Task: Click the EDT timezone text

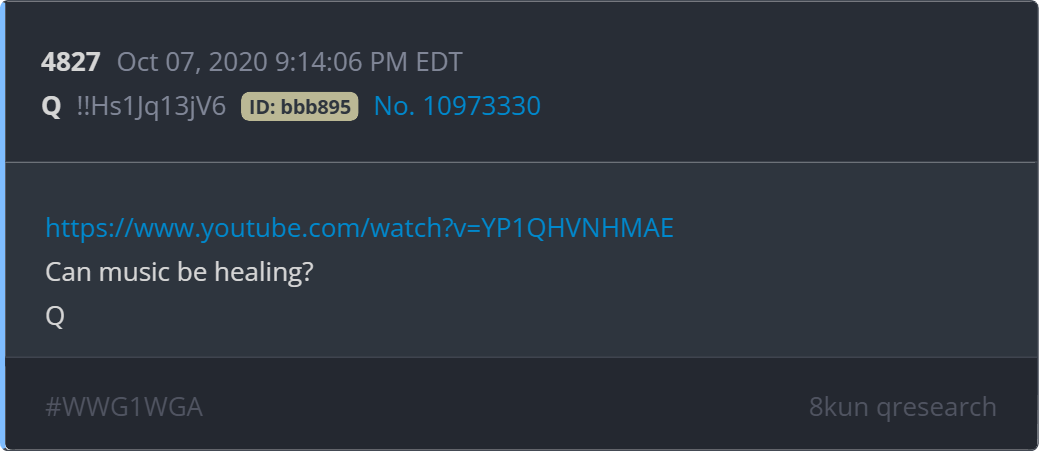Action: click(439, 62)
